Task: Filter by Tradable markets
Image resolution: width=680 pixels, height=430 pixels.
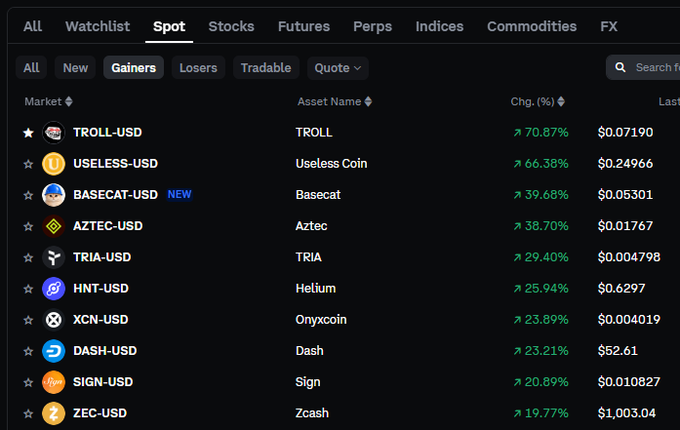Action: (266, 68)
